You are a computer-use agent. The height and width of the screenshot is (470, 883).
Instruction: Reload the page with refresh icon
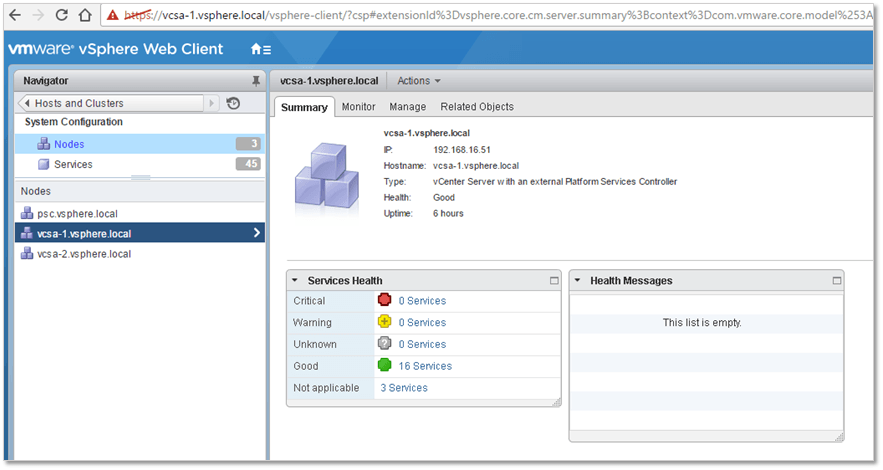click(61, 15)
